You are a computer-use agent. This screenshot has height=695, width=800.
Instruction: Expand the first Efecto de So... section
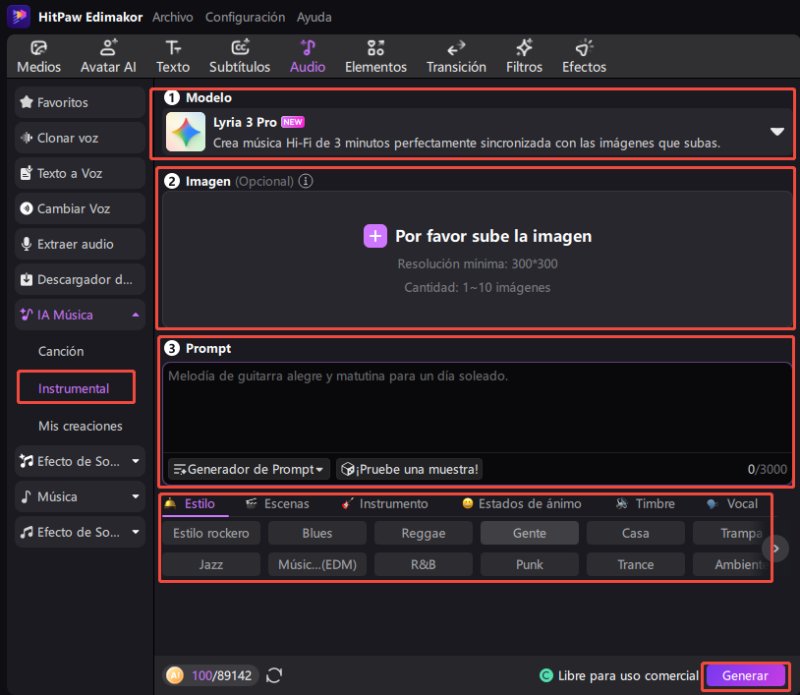pyautogui.click(x=135, y=461)
